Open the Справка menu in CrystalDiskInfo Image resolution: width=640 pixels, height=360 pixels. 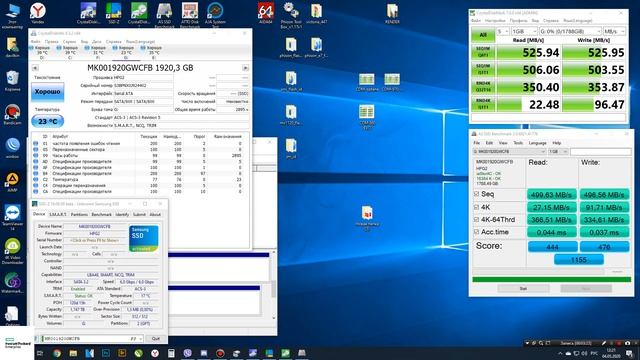point(113,42)
